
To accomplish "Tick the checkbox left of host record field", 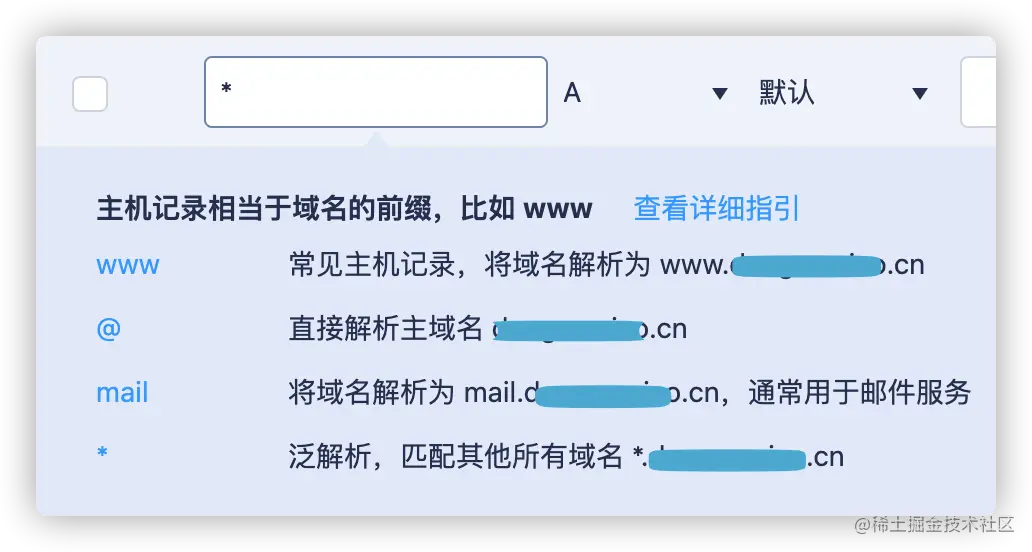I will 90,93.
